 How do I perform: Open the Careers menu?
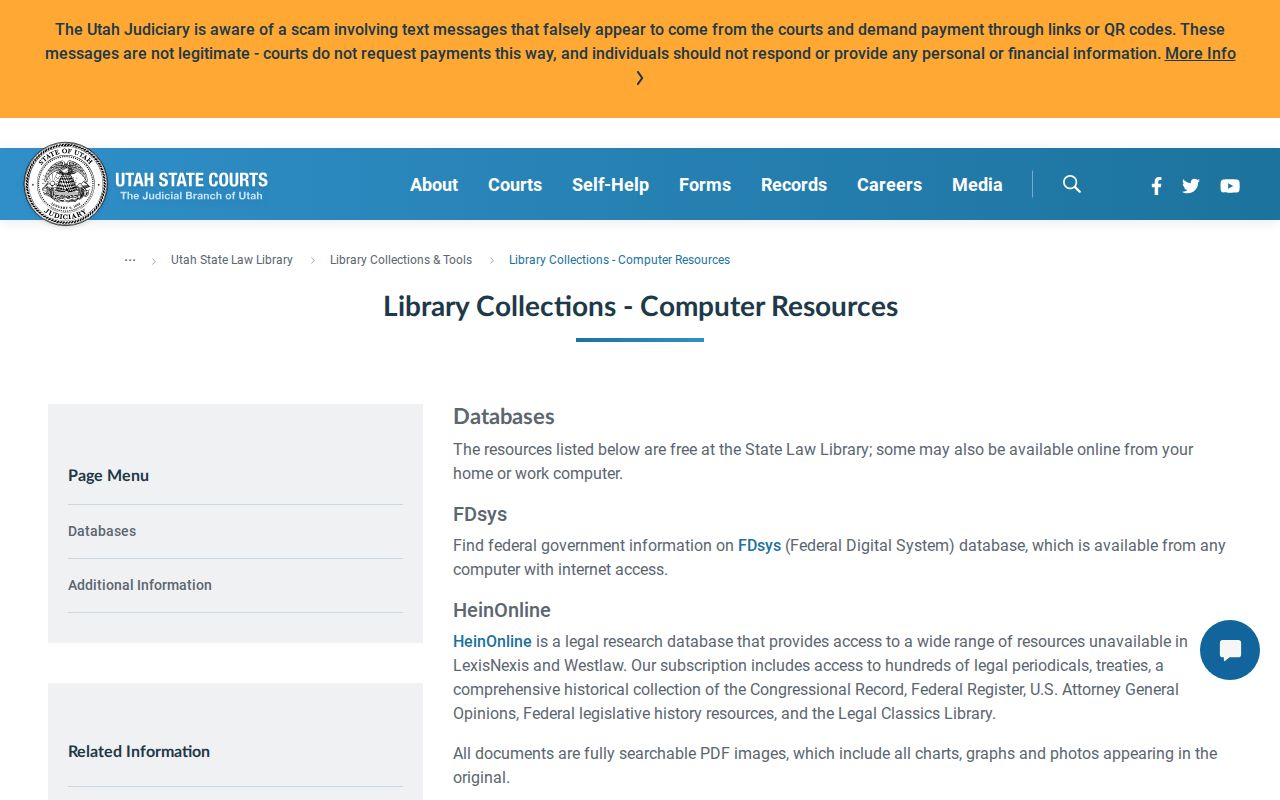(x=889, y=185)
